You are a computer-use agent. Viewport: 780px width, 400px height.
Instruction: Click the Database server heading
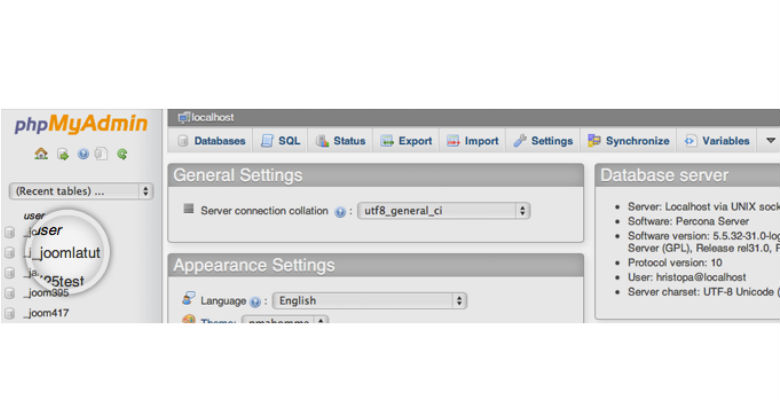pos(664,175)
